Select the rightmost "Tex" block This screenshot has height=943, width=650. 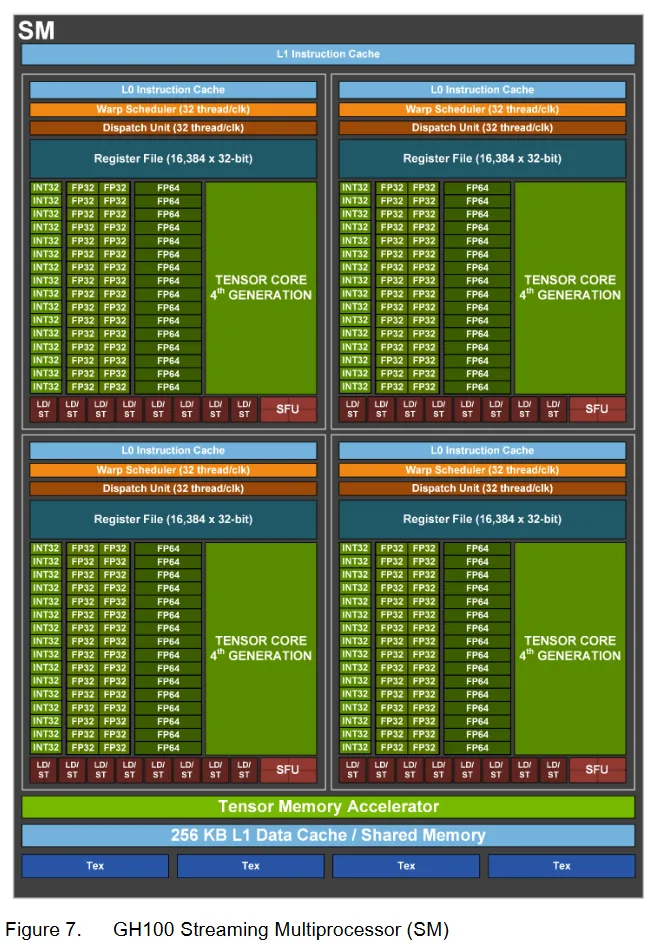point(562,866)
